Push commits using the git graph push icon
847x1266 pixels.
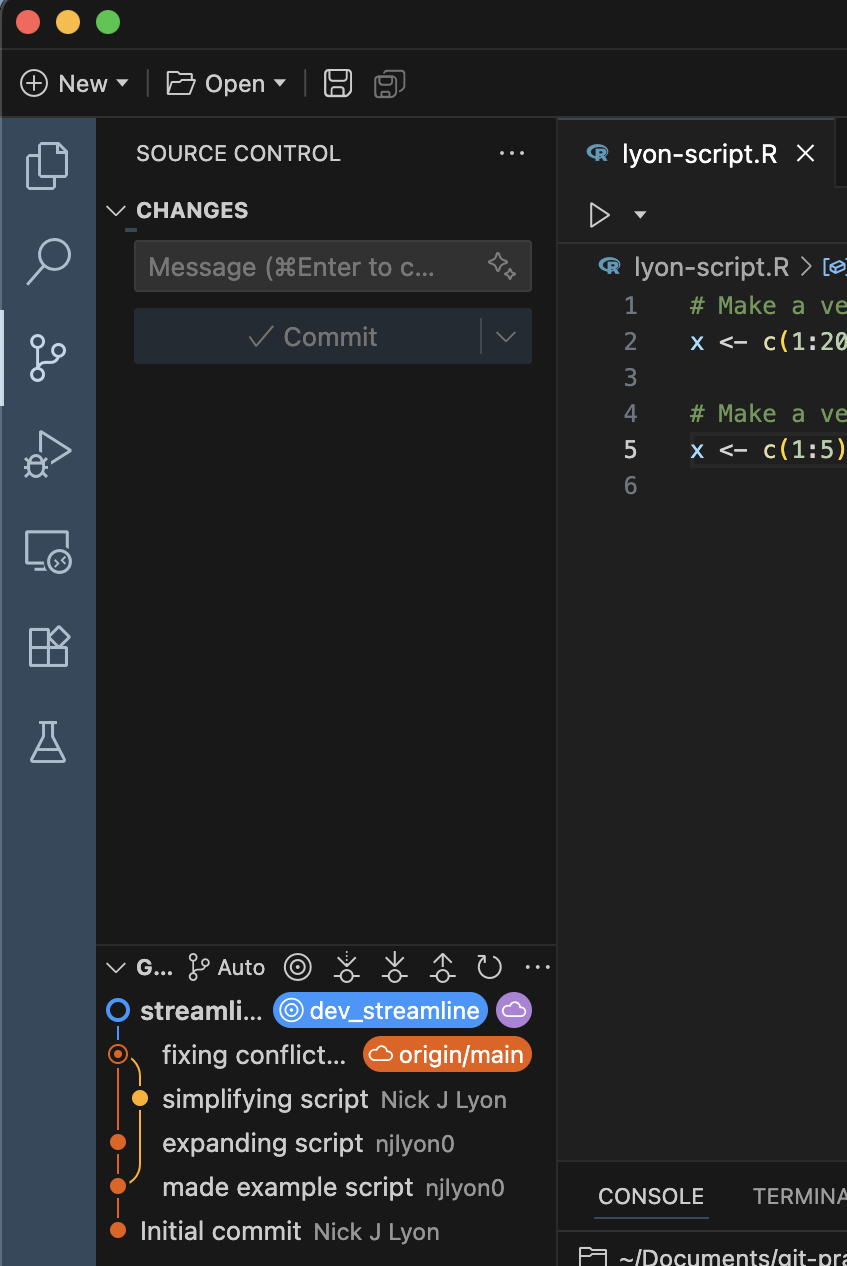tap(442, 967)
